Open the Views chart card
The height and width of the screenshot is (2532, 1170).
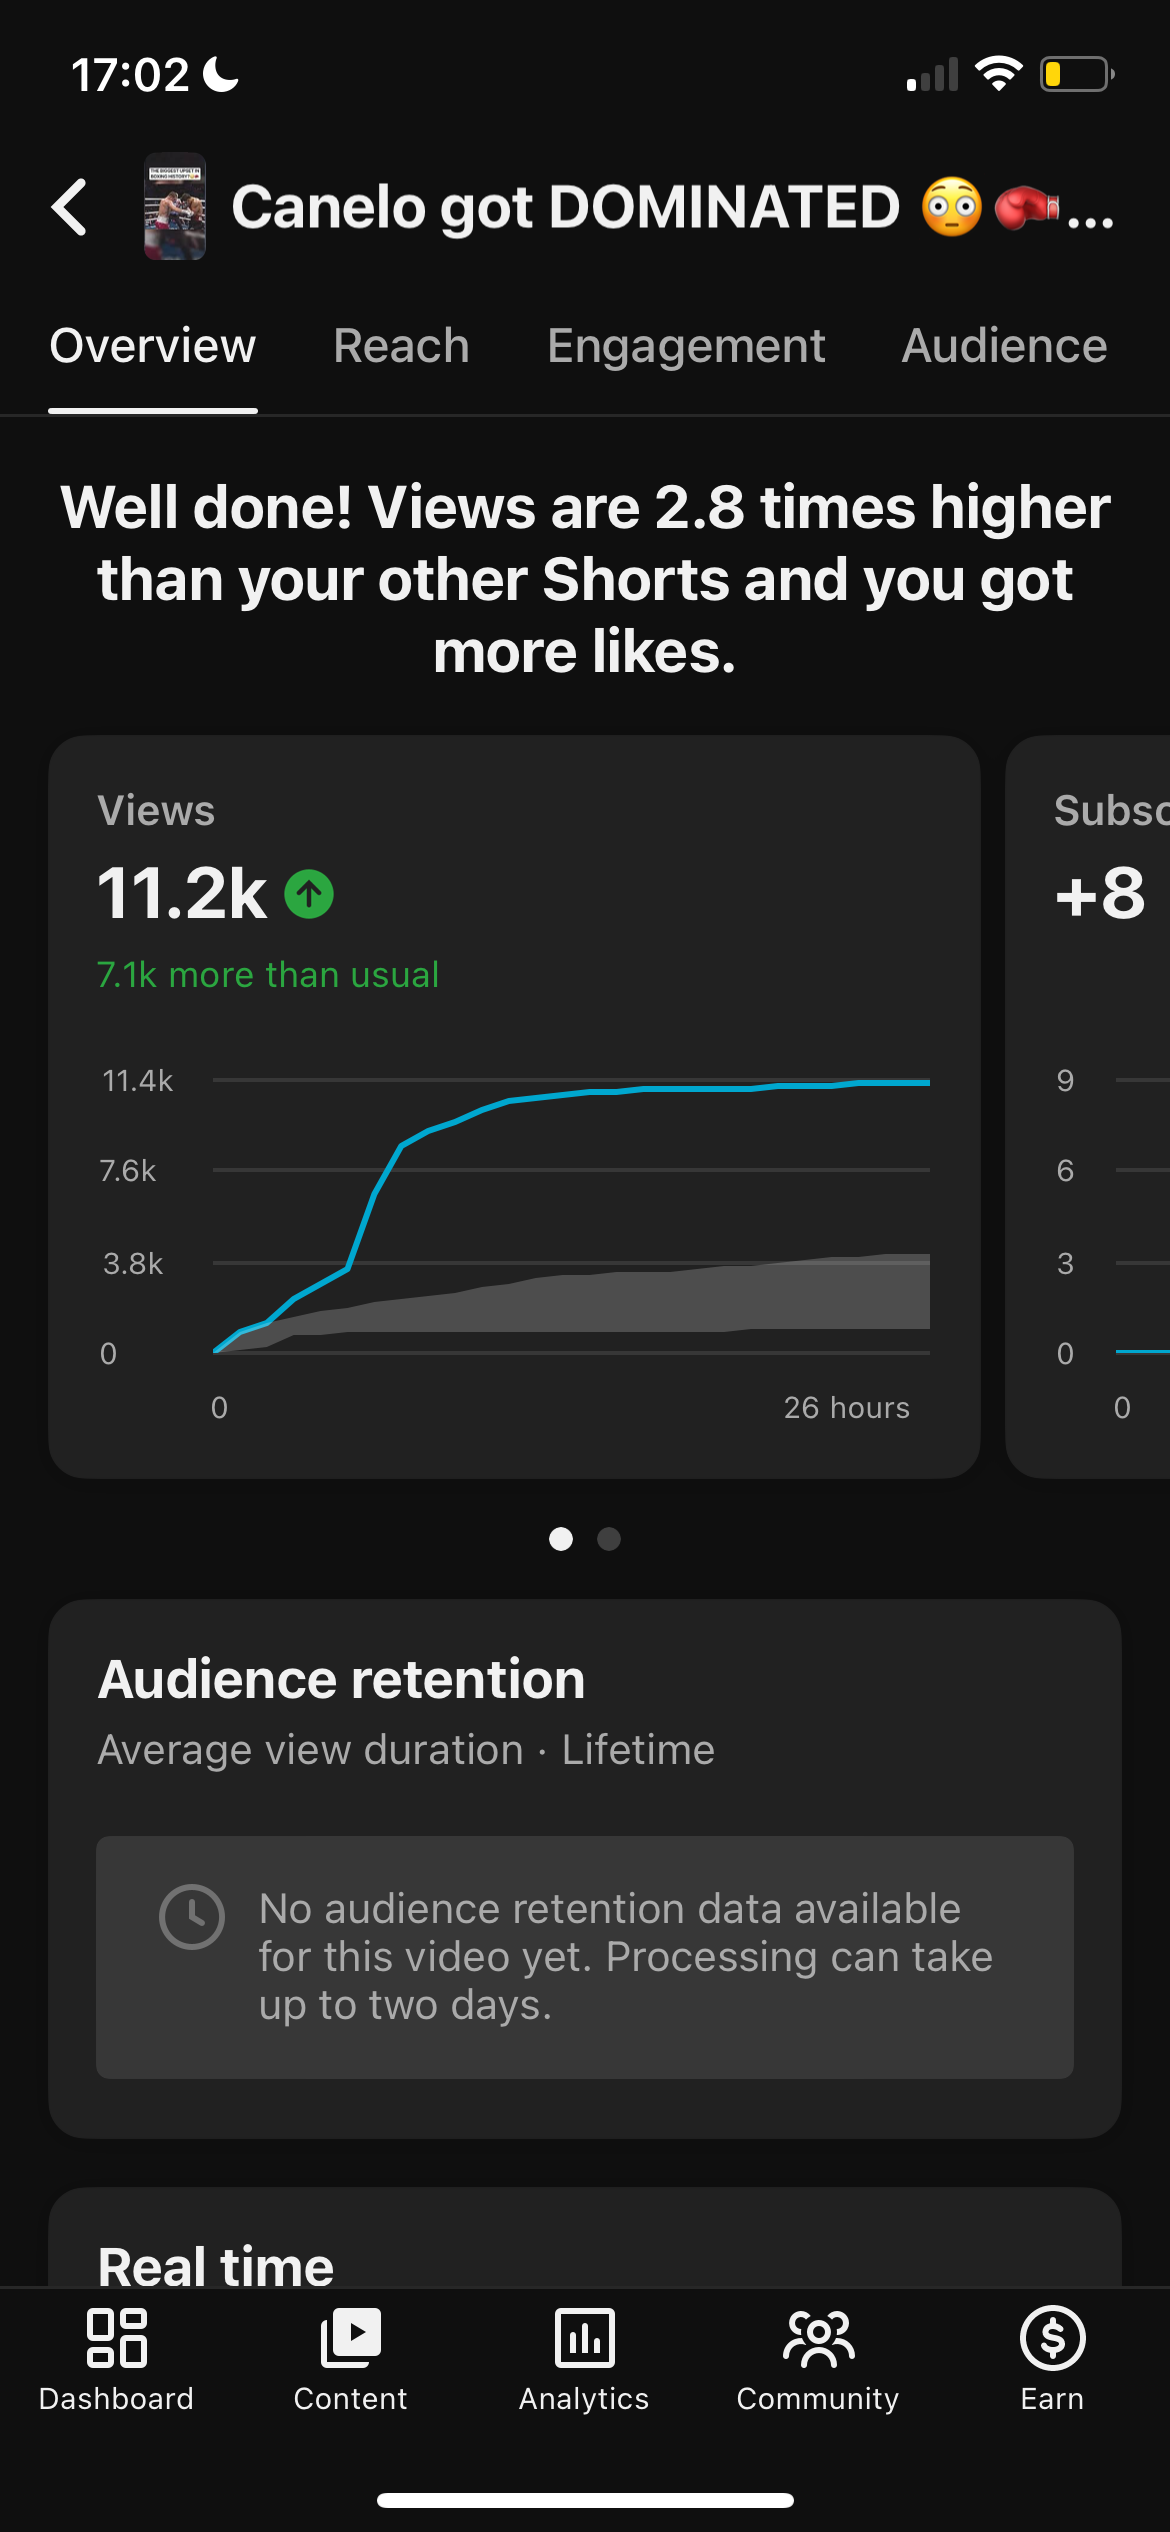click(514, 1107)
